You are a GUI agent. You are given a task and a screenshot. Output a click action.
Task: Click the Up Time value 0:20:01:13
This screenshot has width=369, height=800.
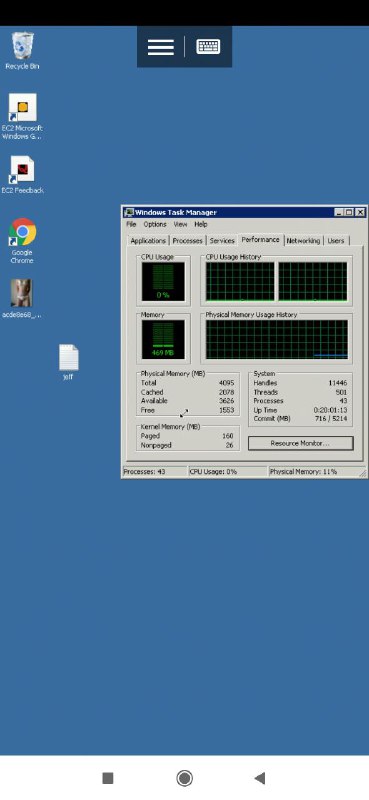[330, 410]
